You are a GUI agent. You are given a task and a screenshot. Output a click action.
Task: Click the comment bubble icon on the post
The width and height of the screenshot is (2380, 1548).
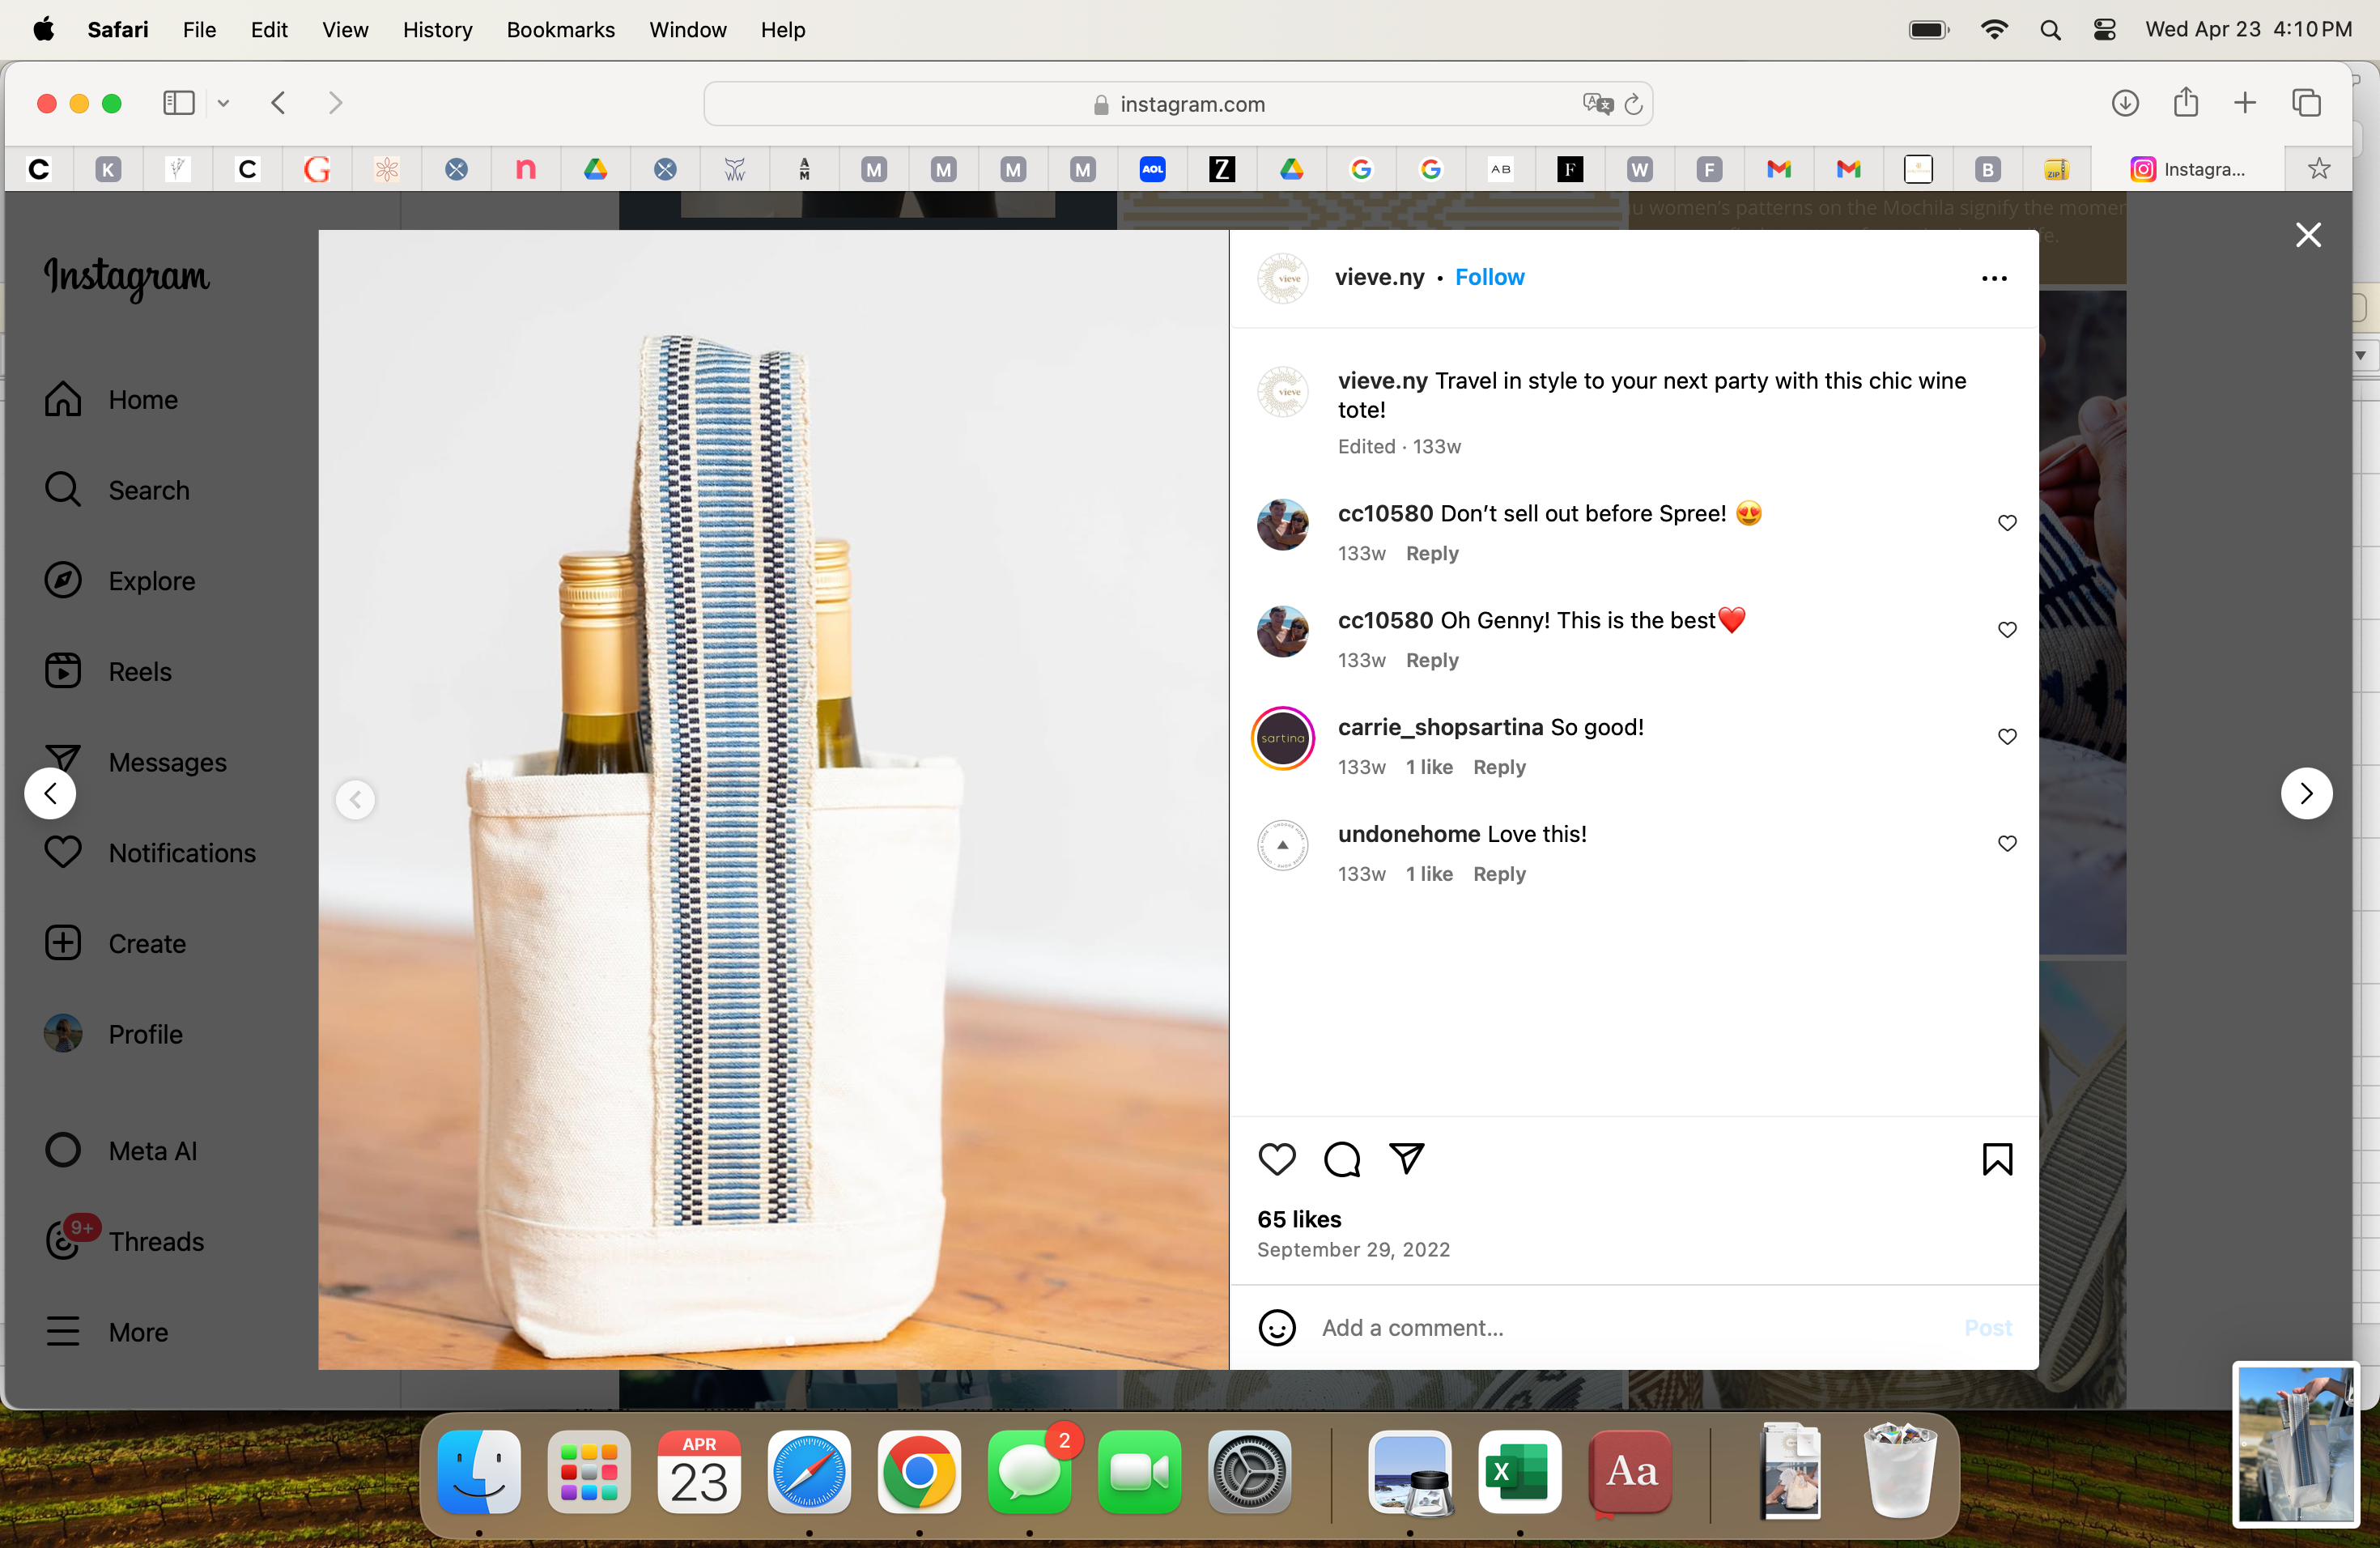[1342, 1159]
